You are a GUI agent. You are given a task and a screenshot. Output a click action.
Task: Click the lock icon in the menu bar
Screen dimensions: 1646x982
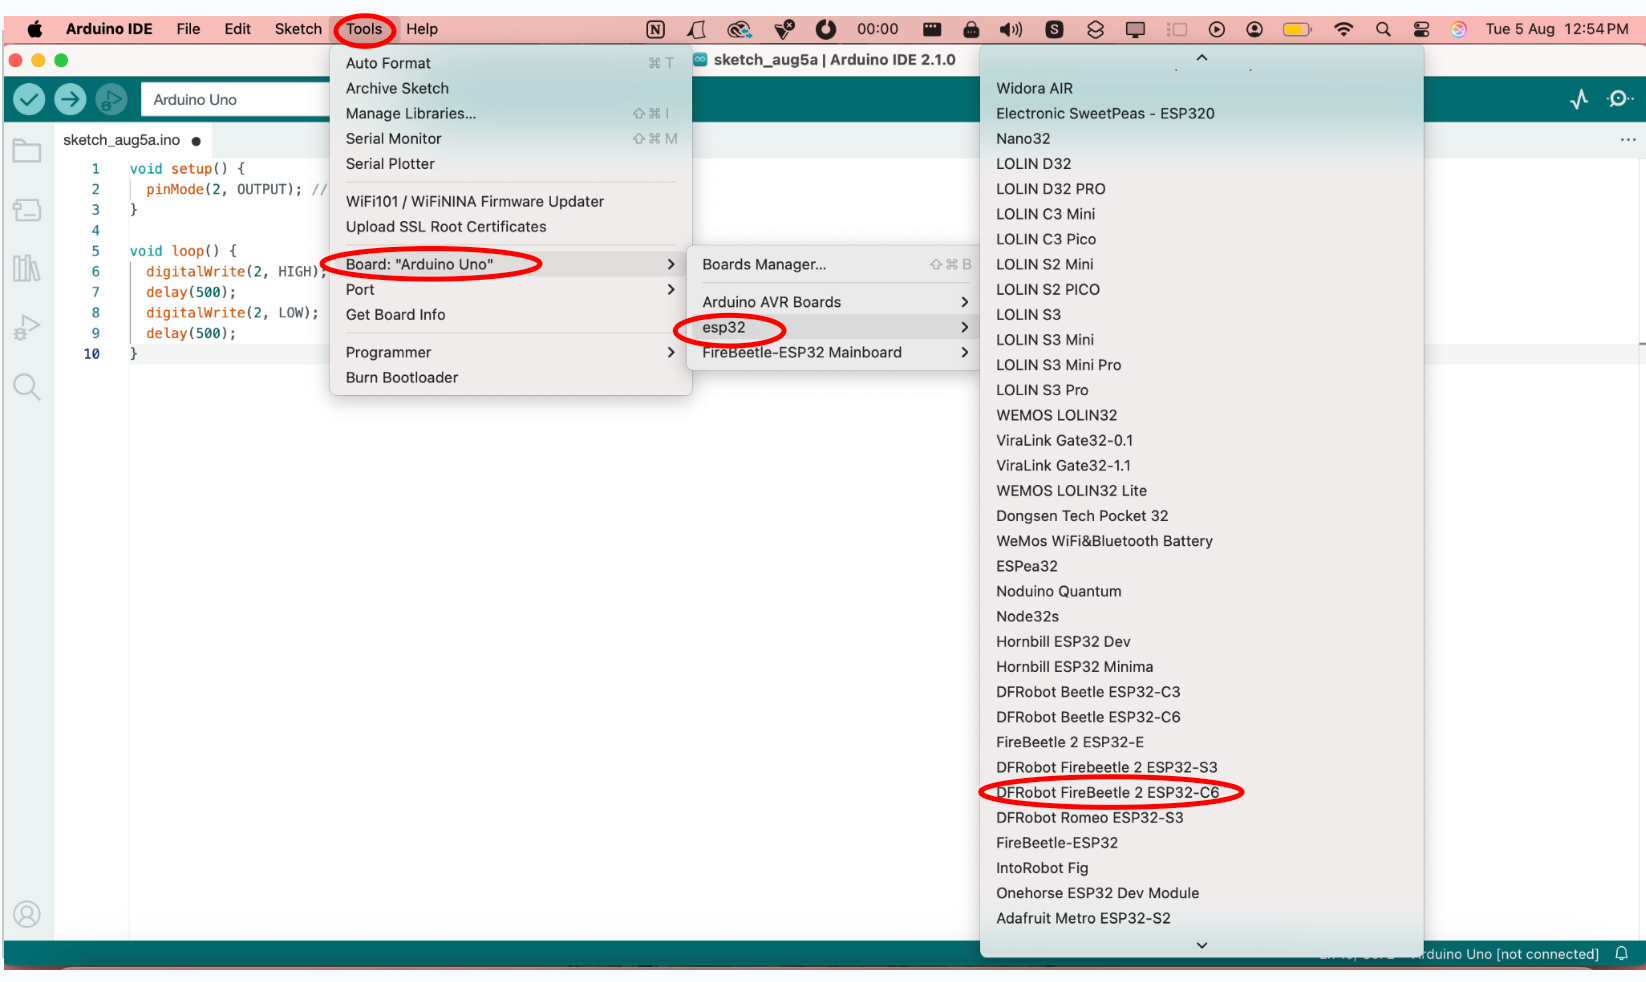point(971,29)
